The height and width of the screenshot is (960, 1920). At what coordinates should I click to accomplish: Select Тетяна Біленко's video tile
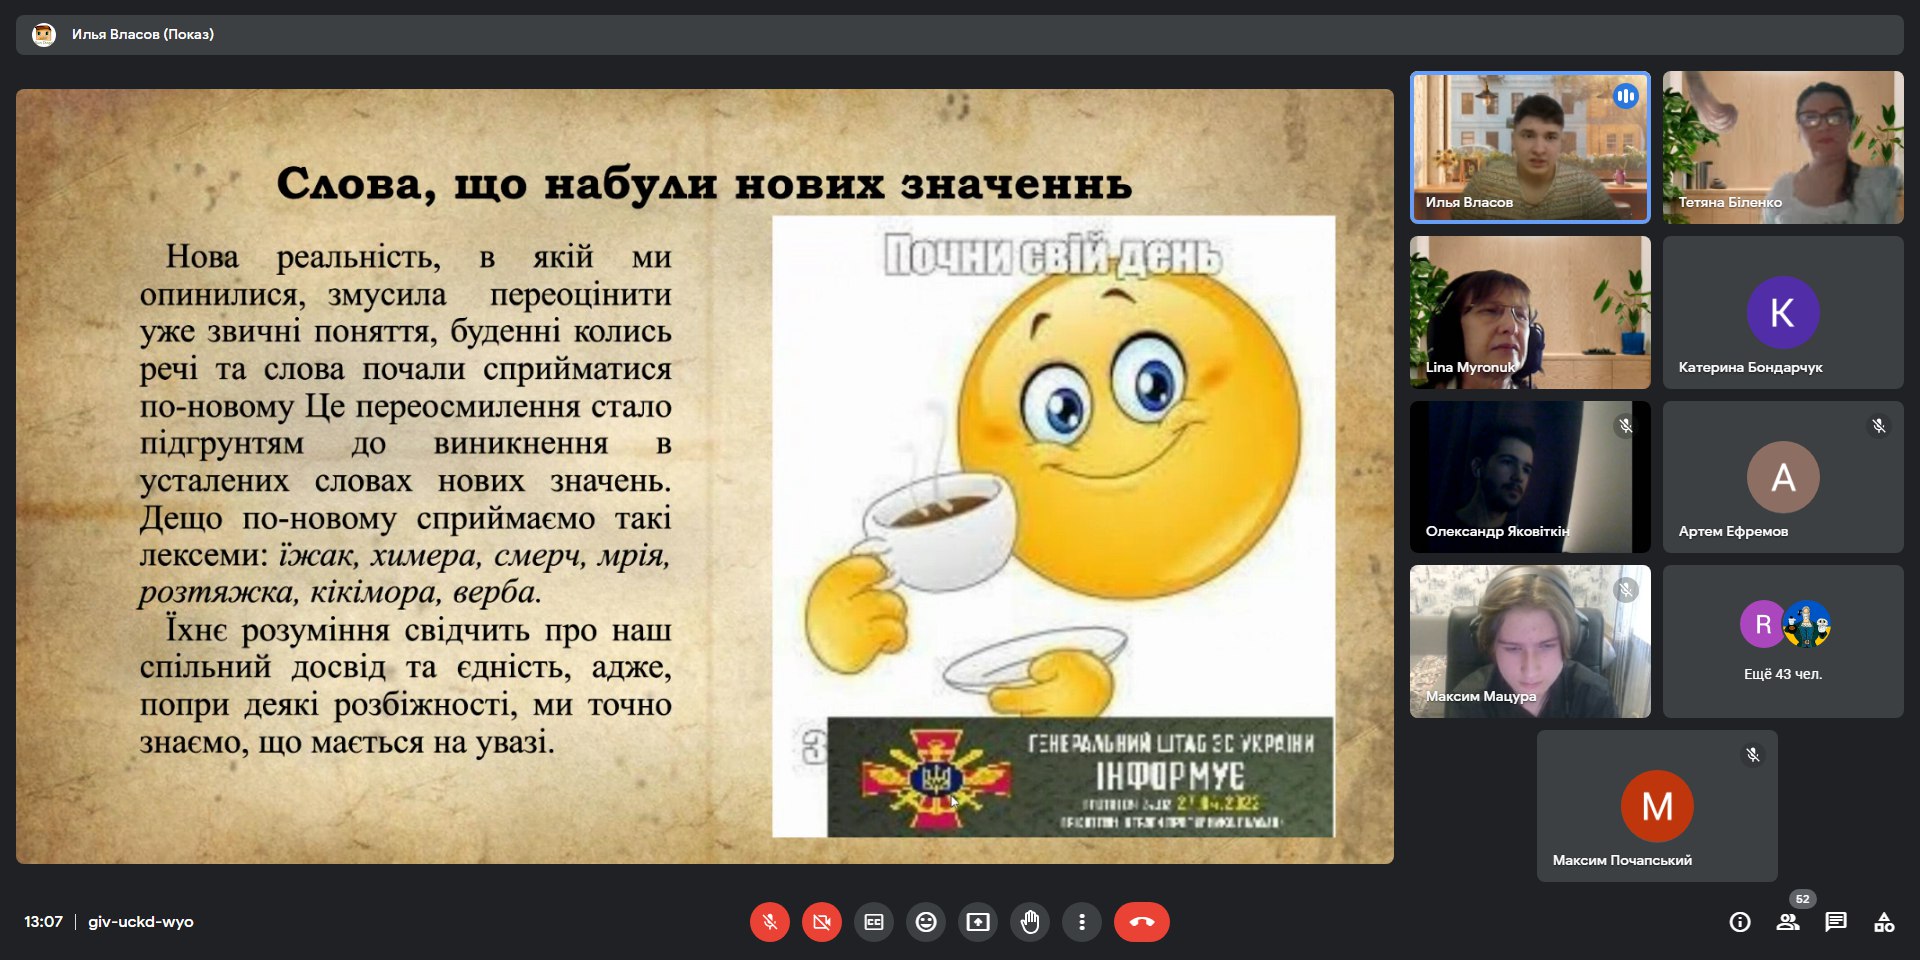click(x=1782, y=147)
